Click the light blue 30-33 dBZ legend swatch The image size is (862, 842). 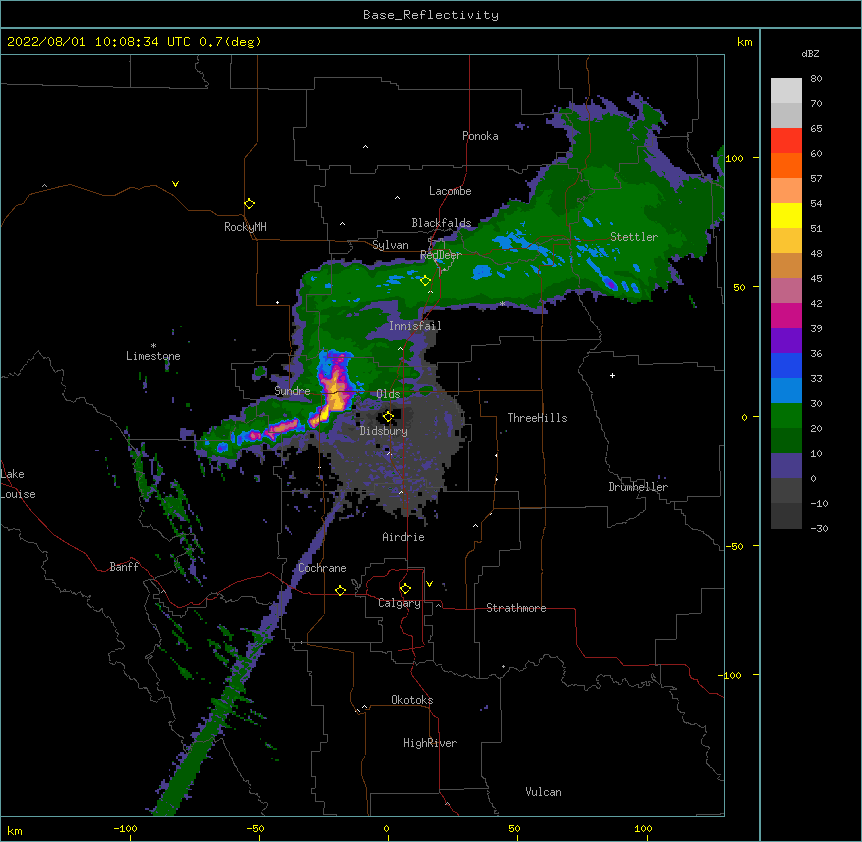786,391
